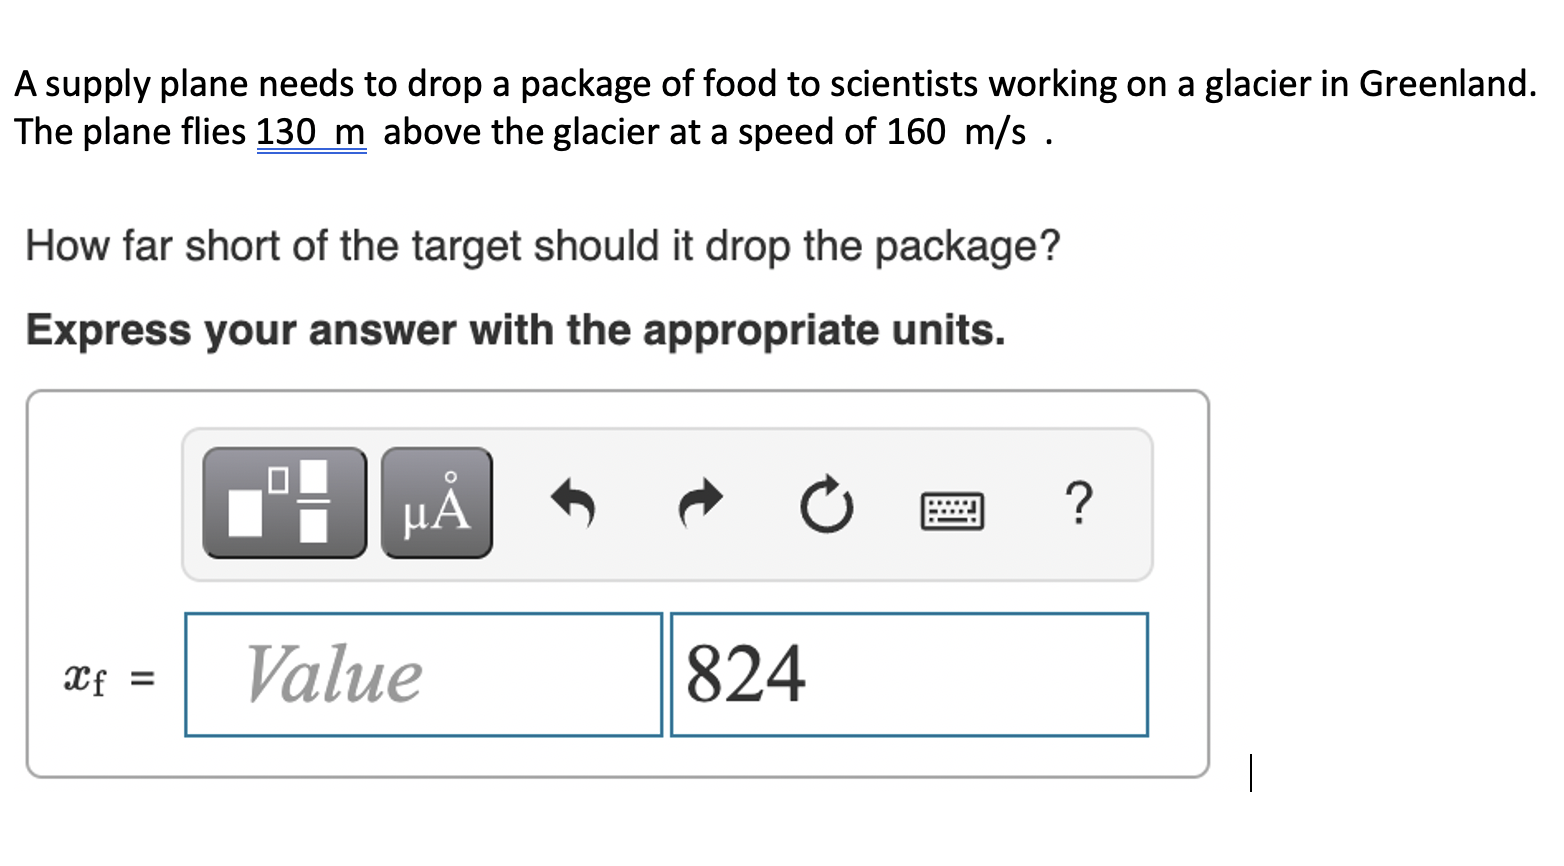
Task: Open help with the question mark
Action: point(1078,502)
